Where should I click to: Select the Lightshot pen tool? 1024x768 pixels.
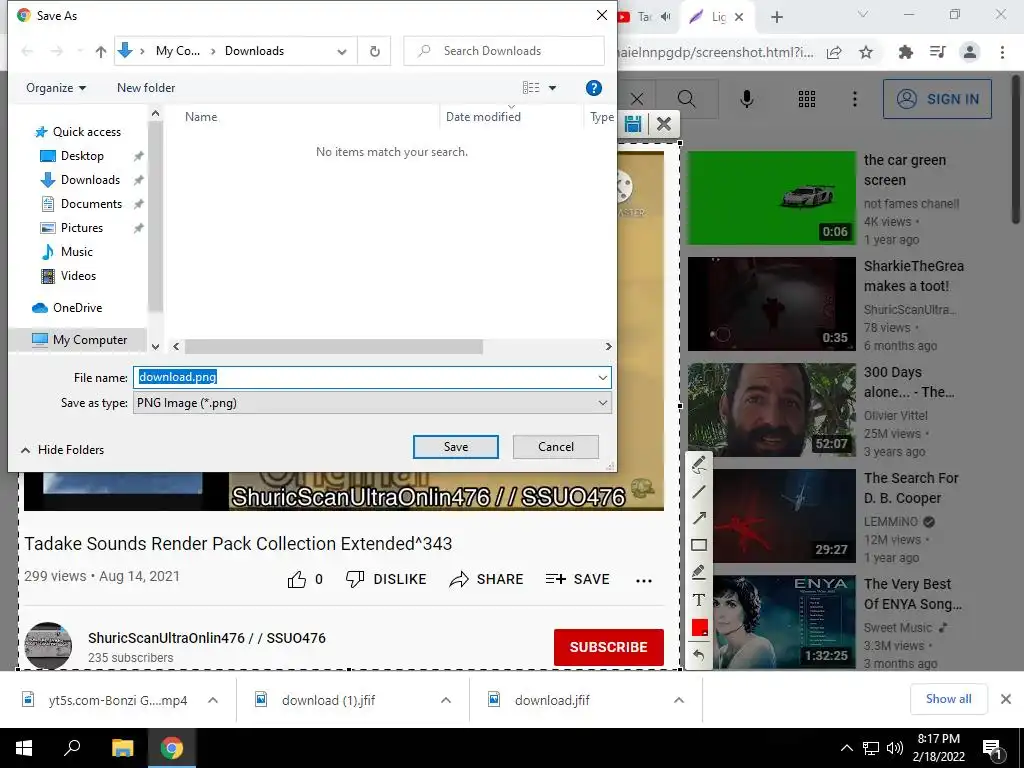coord(699,465)
